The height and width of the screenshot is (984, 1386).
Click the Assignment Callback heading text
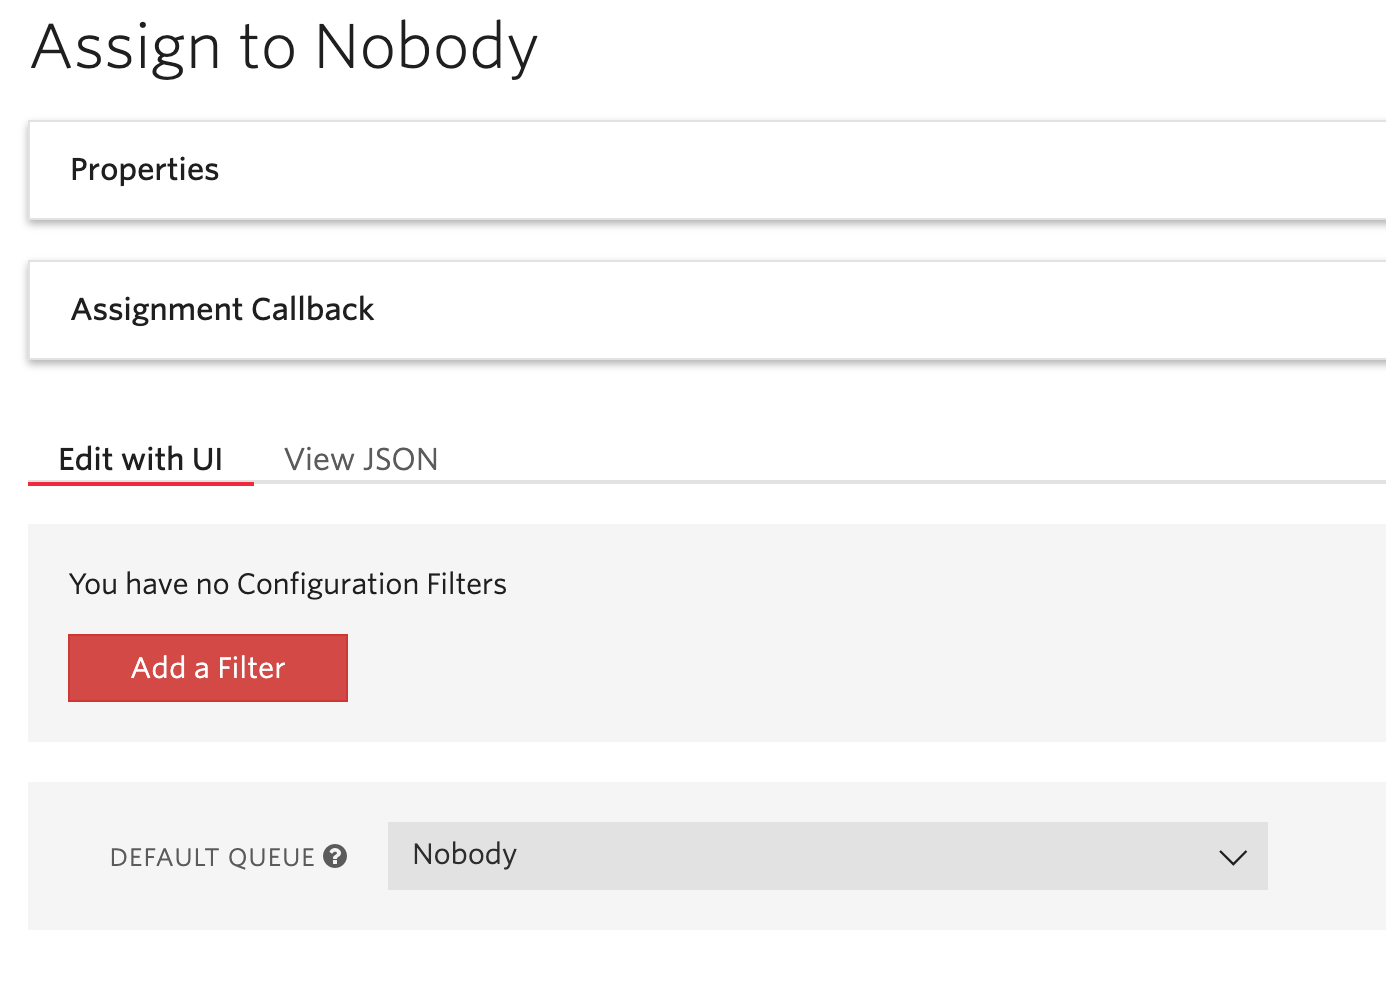[223, 310]
